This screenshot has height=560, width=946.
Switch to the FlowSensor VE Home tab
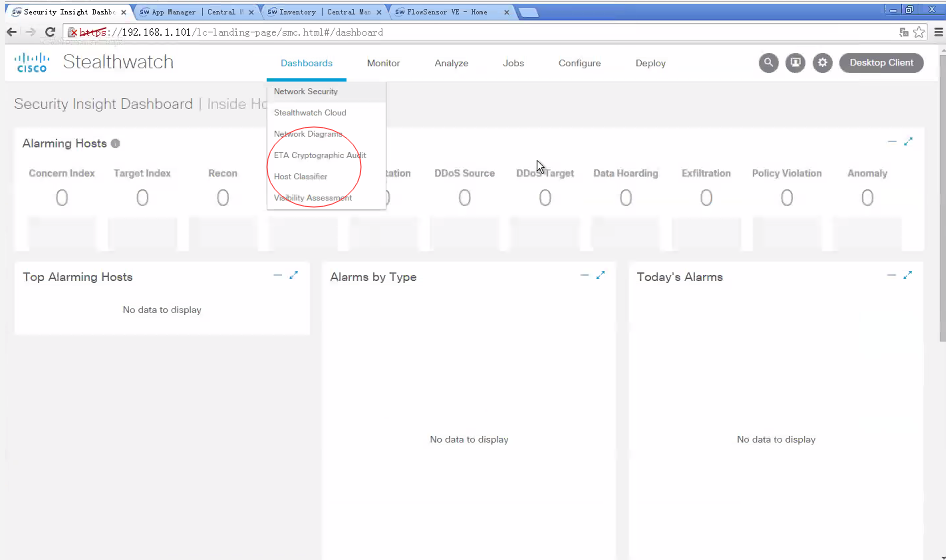451,12
